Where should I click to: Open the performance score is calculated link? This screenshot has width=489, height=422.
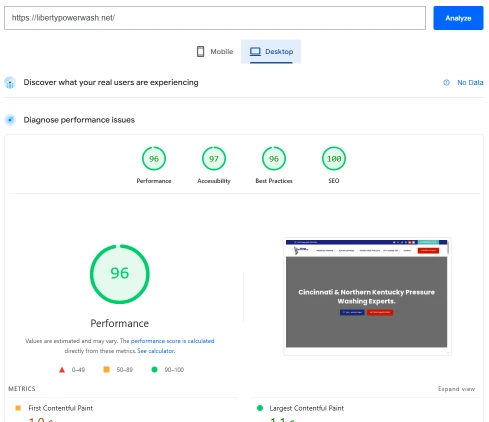(172, 341)
